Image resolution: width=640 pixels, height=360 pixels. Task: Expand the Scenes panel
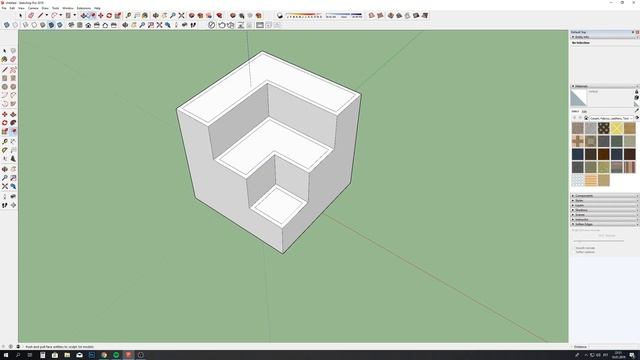point(573,215)
